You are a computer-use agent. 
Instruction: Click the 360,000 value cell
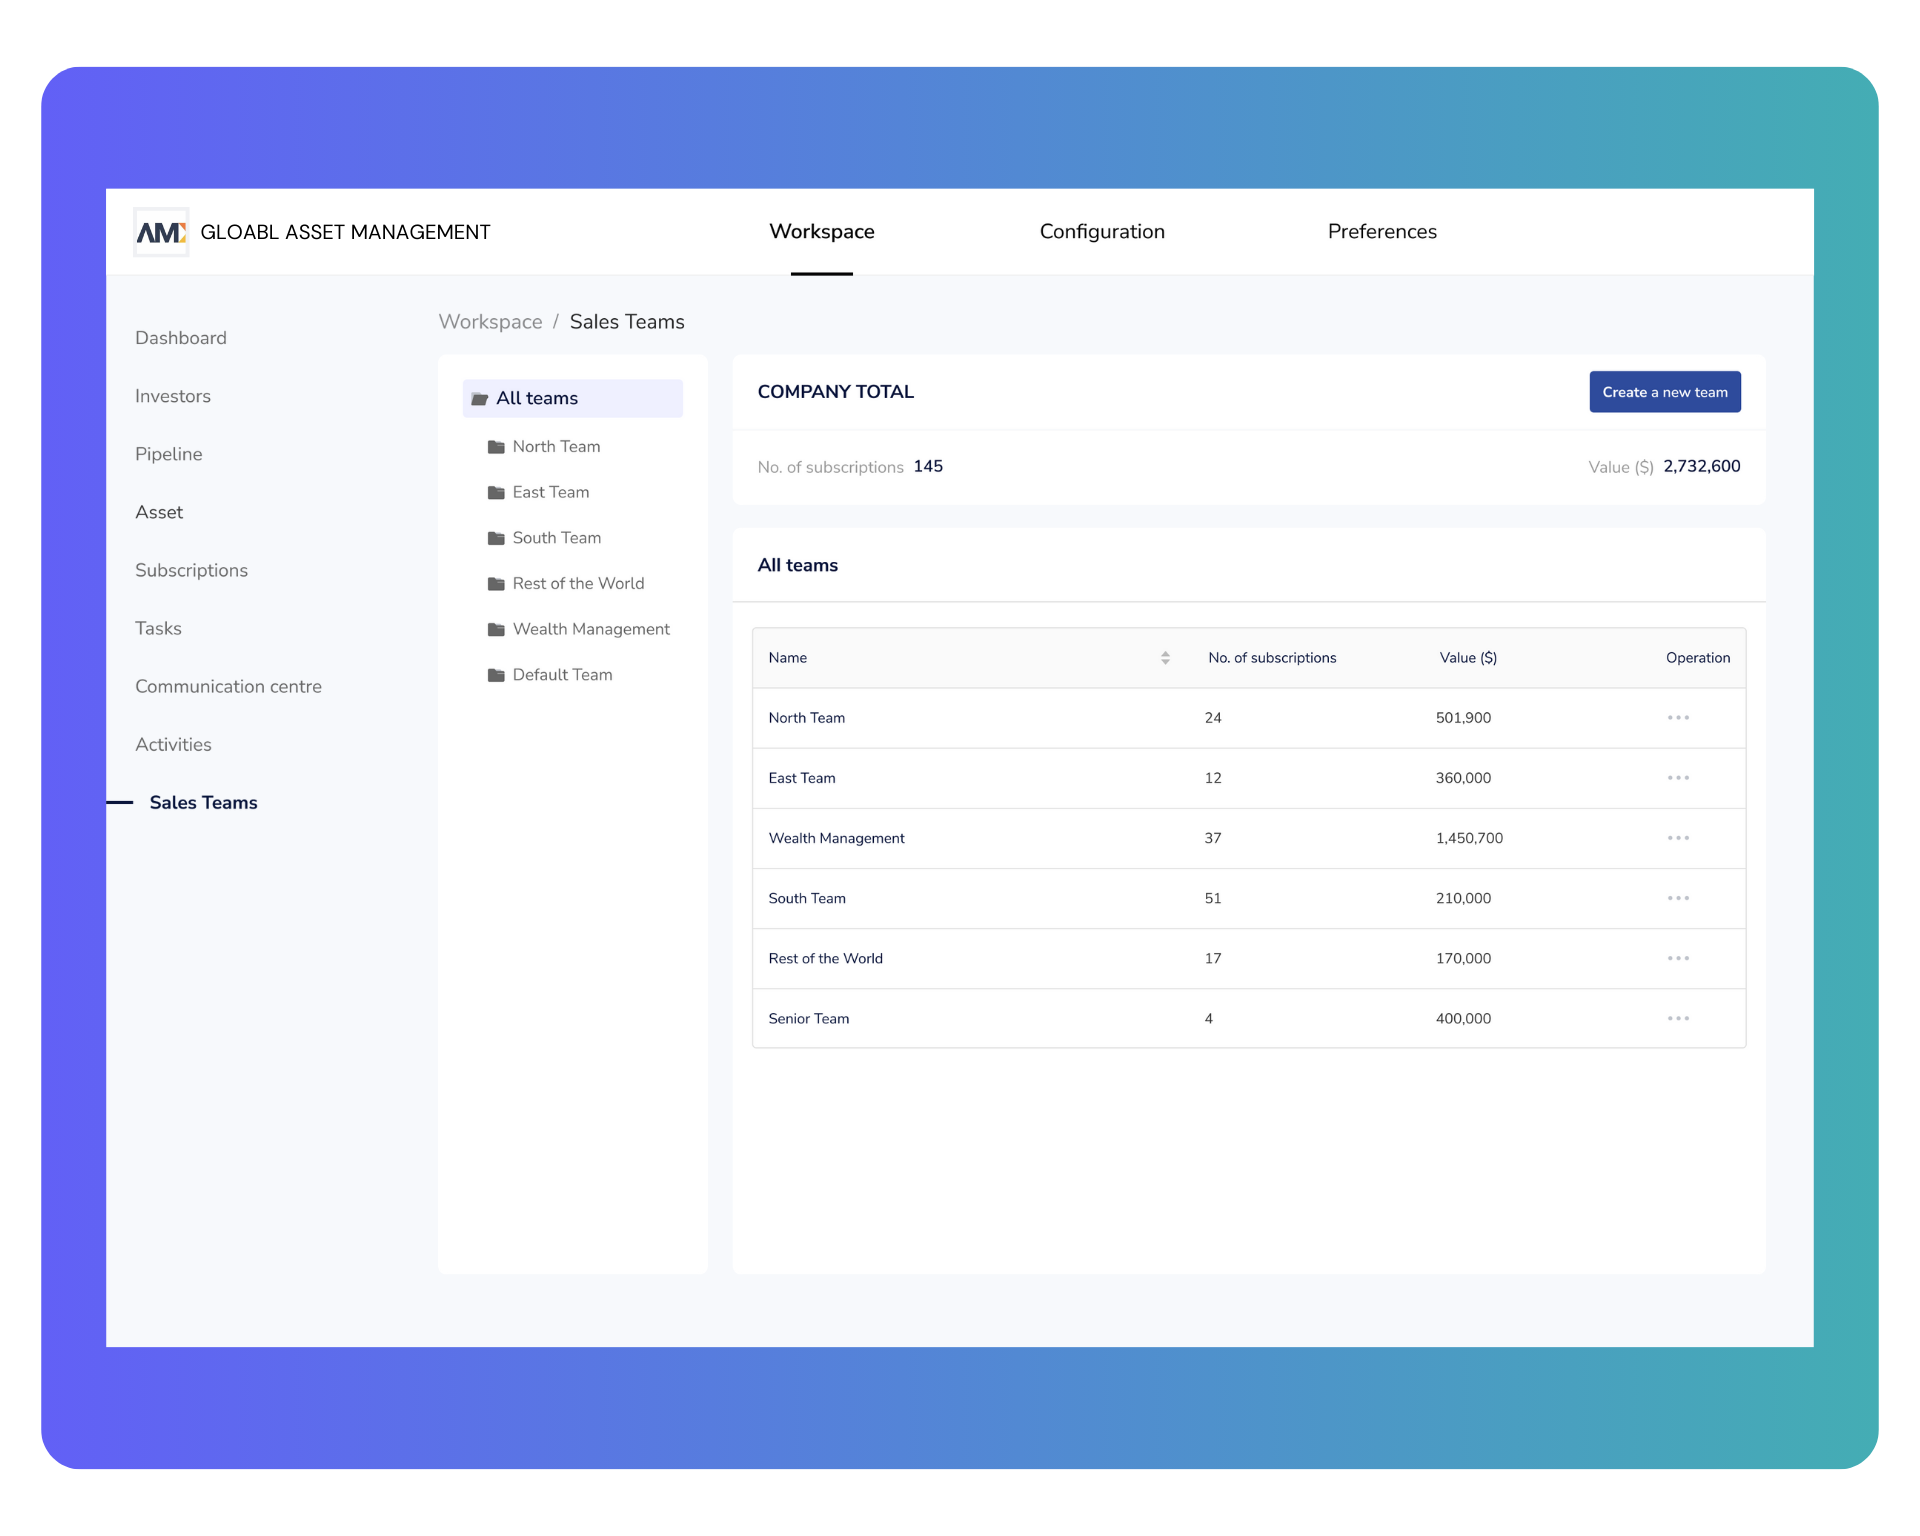point(1463,778)
